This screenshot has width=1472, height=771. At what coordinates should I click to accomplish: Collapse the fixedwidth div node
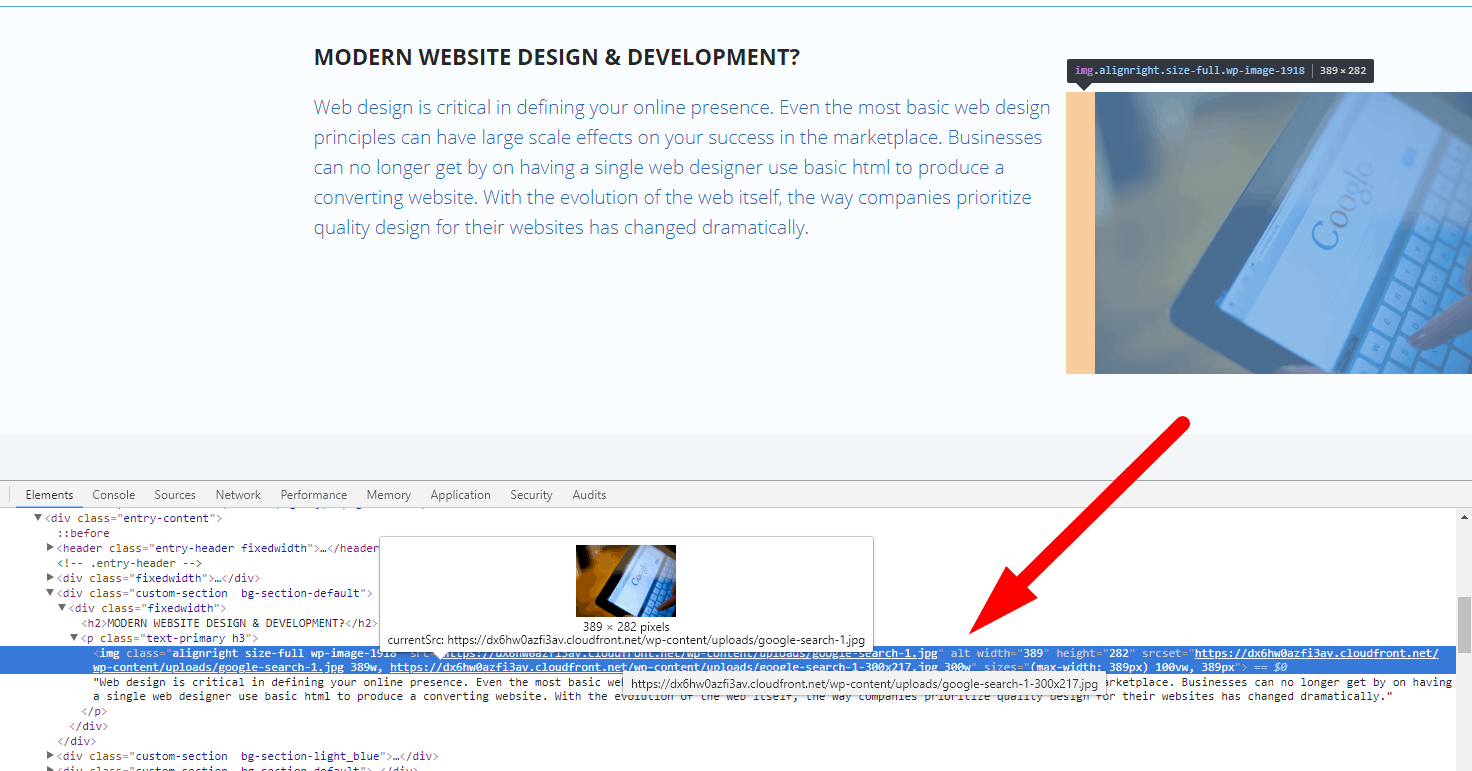click(x=61, y=607)
